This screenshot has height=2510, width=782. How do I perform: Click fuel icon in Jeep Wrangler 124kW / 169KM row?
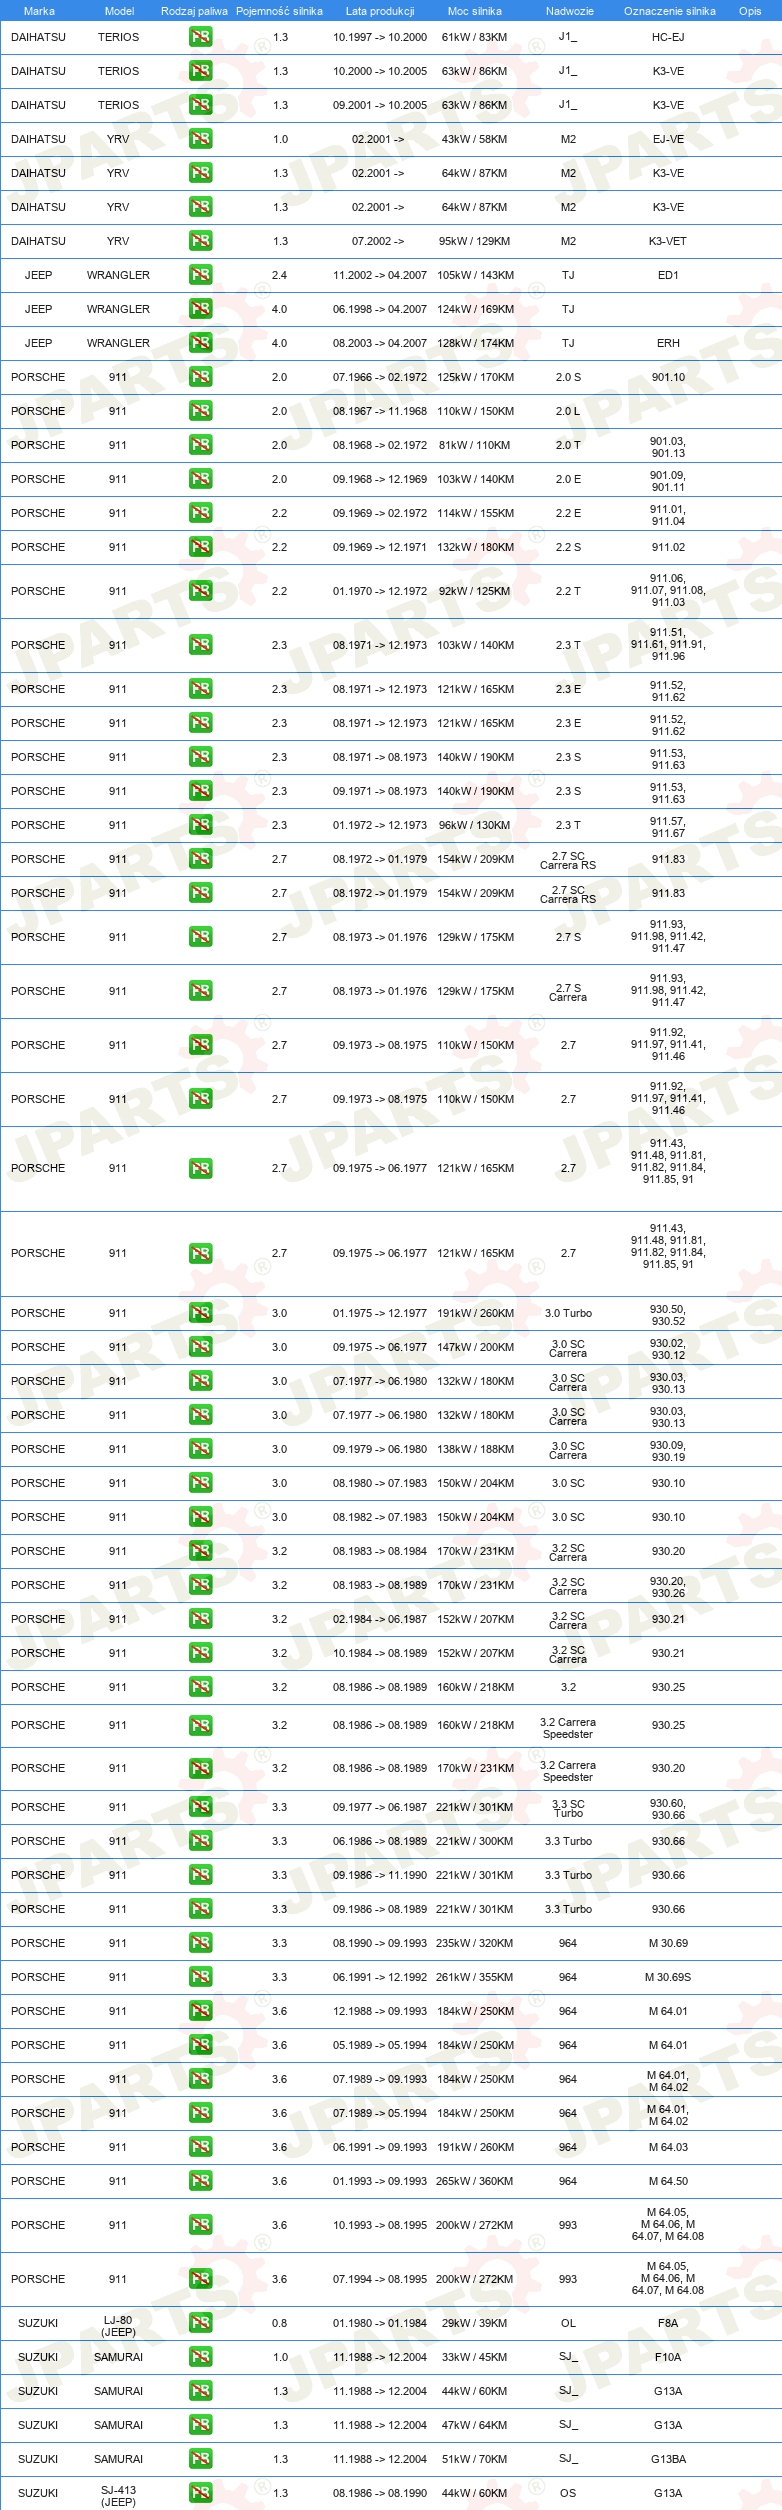tap(200, 309)
